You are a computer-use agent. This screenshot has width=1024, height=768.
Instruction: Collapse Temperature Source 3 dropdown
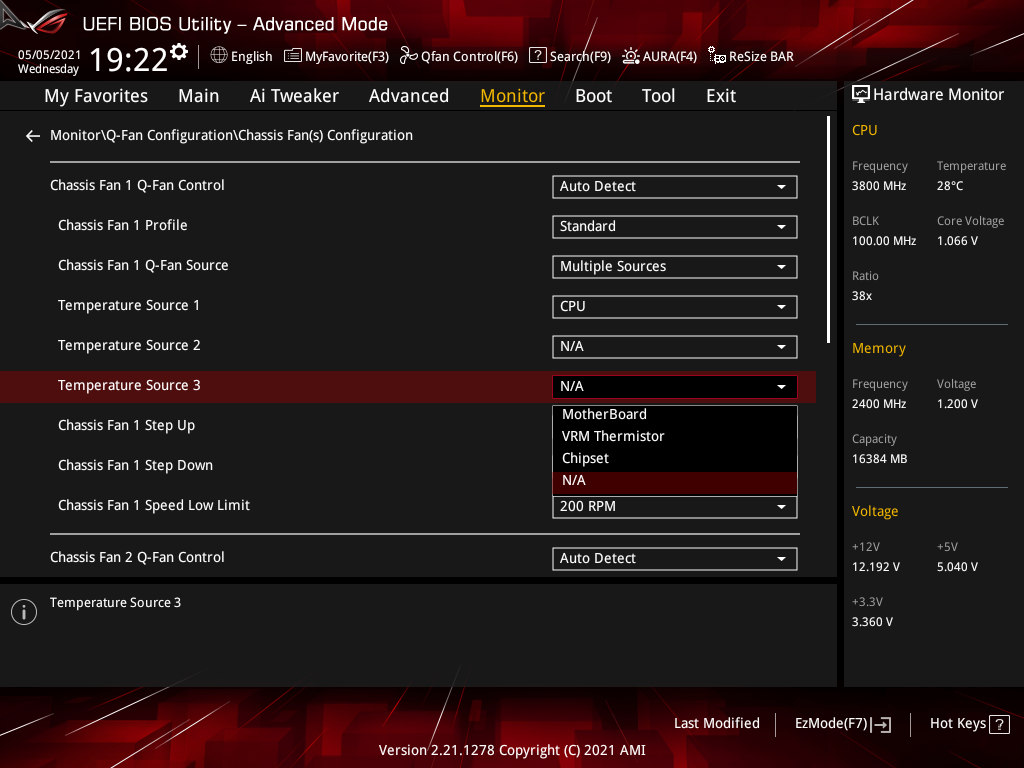tap(675, 387)
